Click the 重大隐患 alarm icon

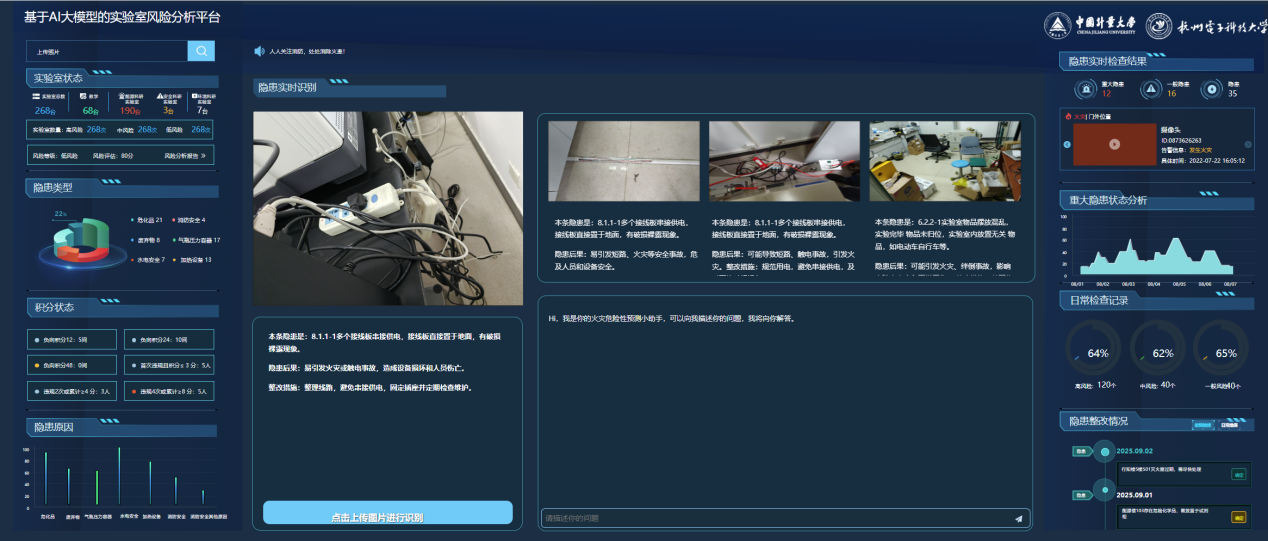click(x=1085, y=89)
